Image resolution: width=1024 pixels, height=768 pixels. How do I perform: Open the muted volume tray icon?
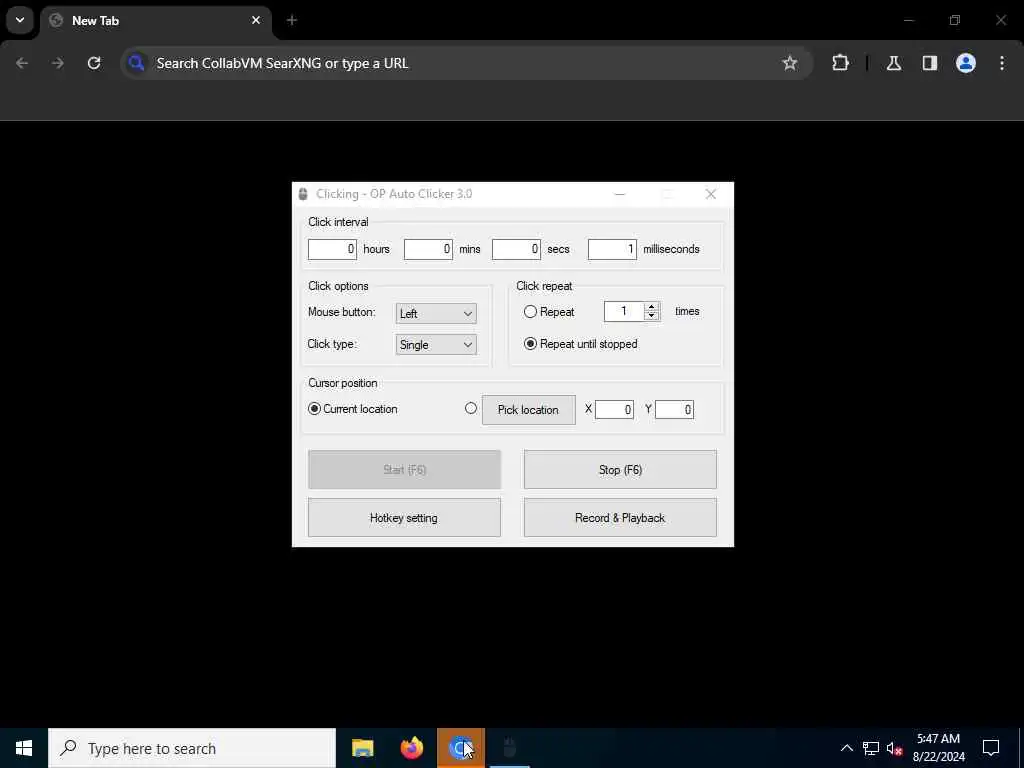895,748
